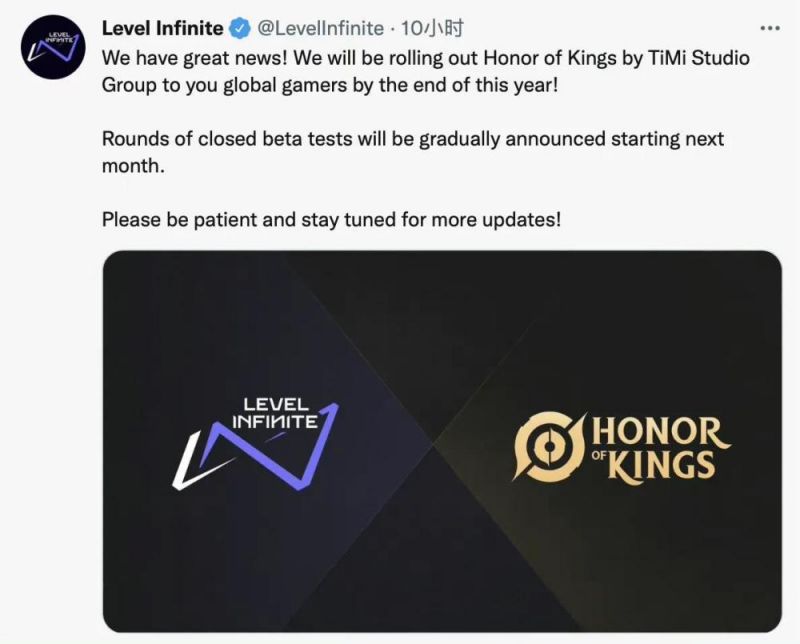Click the center diamond of the image
Image resolution: width=800 pixels, height=644 pixels.
441,440
